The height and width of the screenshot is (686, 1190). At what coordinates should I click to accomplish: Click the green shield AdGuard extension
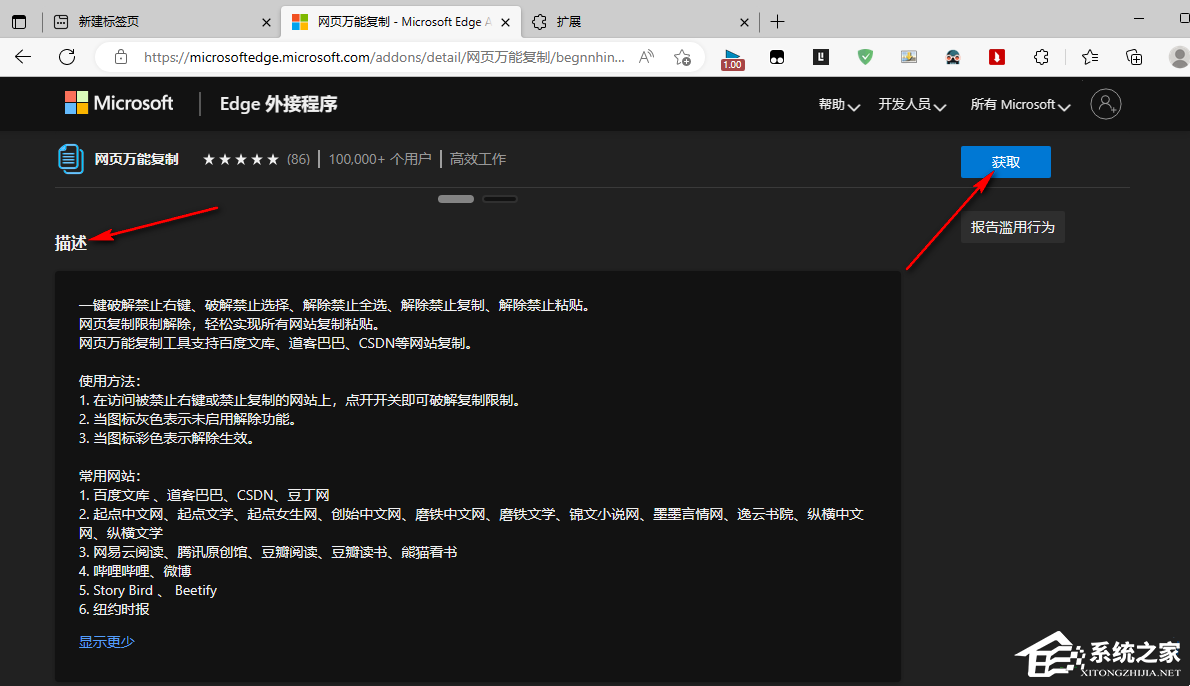tap(865, 57)
